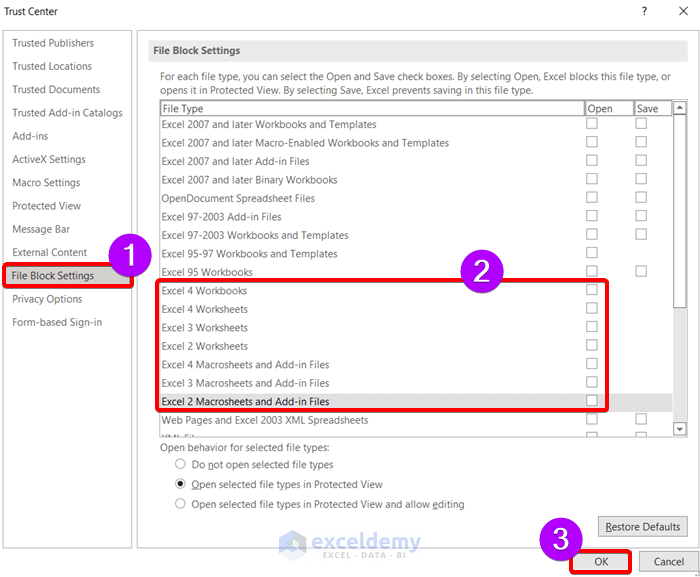
Task: Check Open for Excel 4 Worksheets
Action: [x=592, y=308]
